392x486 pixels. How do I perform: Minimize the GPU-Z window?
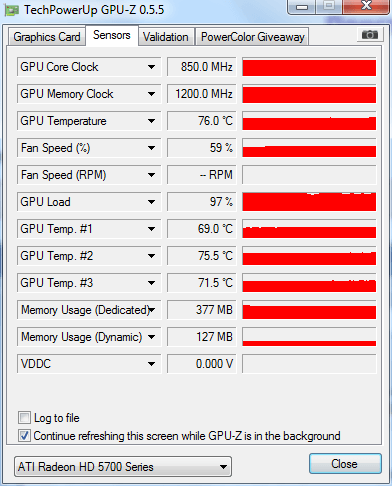(302, 7)
